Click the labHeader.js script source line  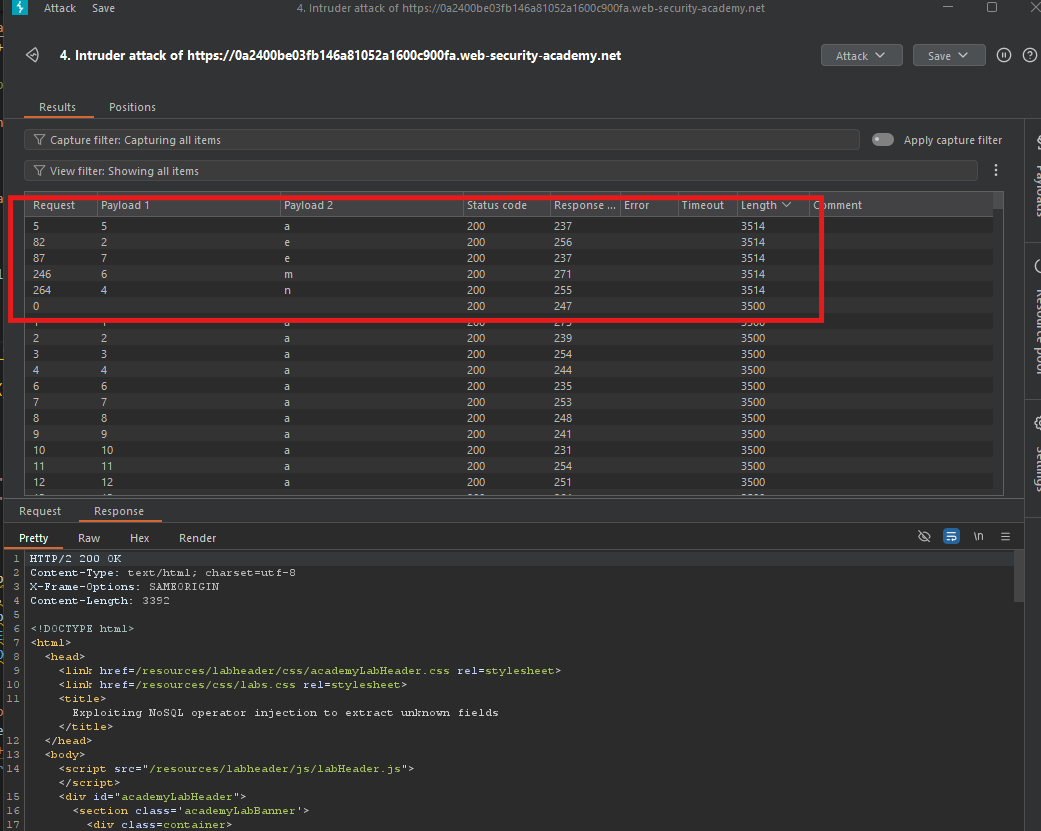click(x=236, y=769)
